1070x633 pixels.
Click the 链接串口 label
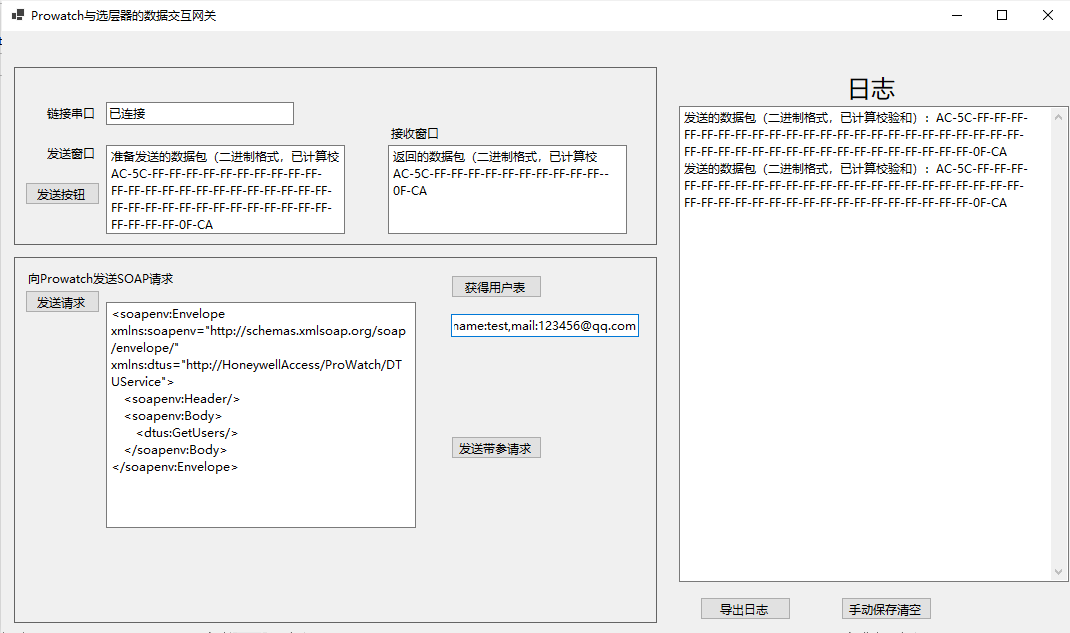point(70,114)
